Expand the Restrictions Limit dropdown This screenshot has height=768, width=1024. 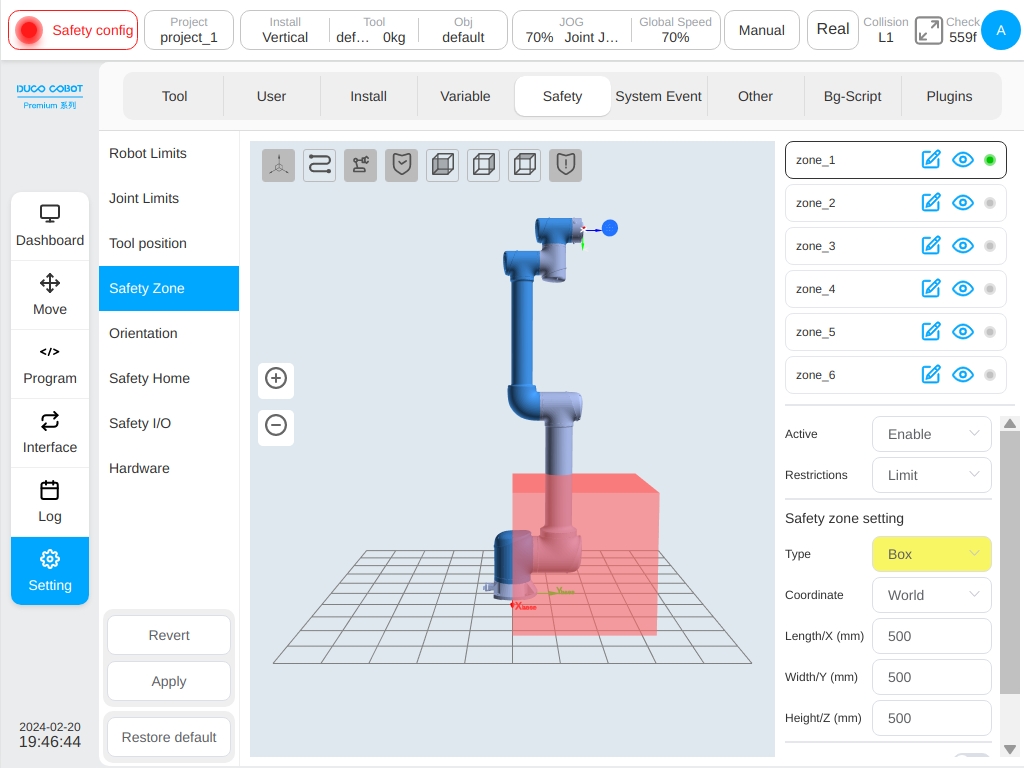(932, 475)
